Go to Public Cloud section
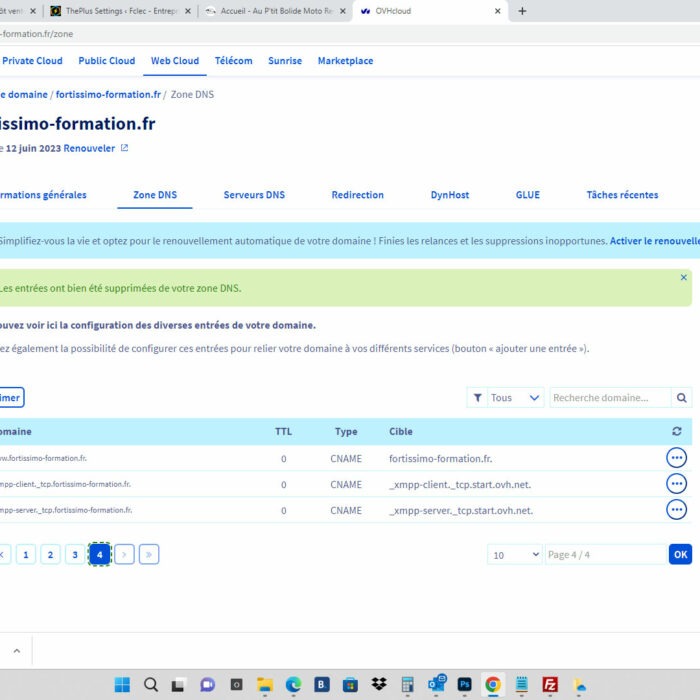The height and width of the screenshot is (700, 700). (107, 61)
